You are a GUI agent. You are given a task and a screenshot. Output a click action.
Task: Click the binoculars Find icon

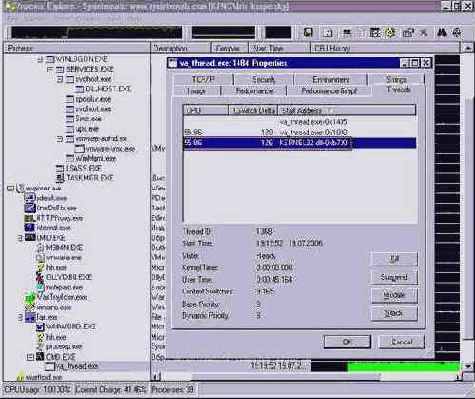click(442, 33)
